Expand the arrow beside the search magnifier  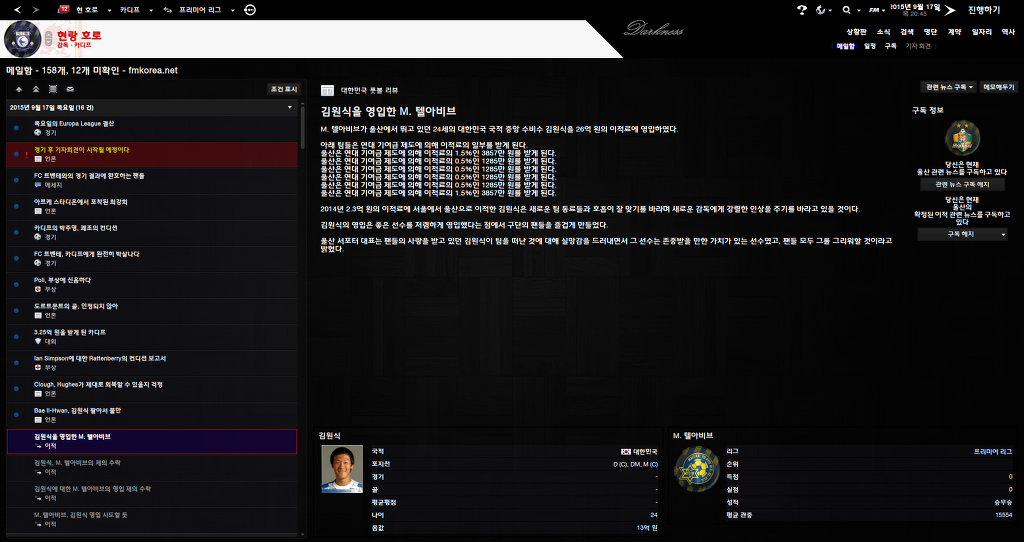pos(857,10)
